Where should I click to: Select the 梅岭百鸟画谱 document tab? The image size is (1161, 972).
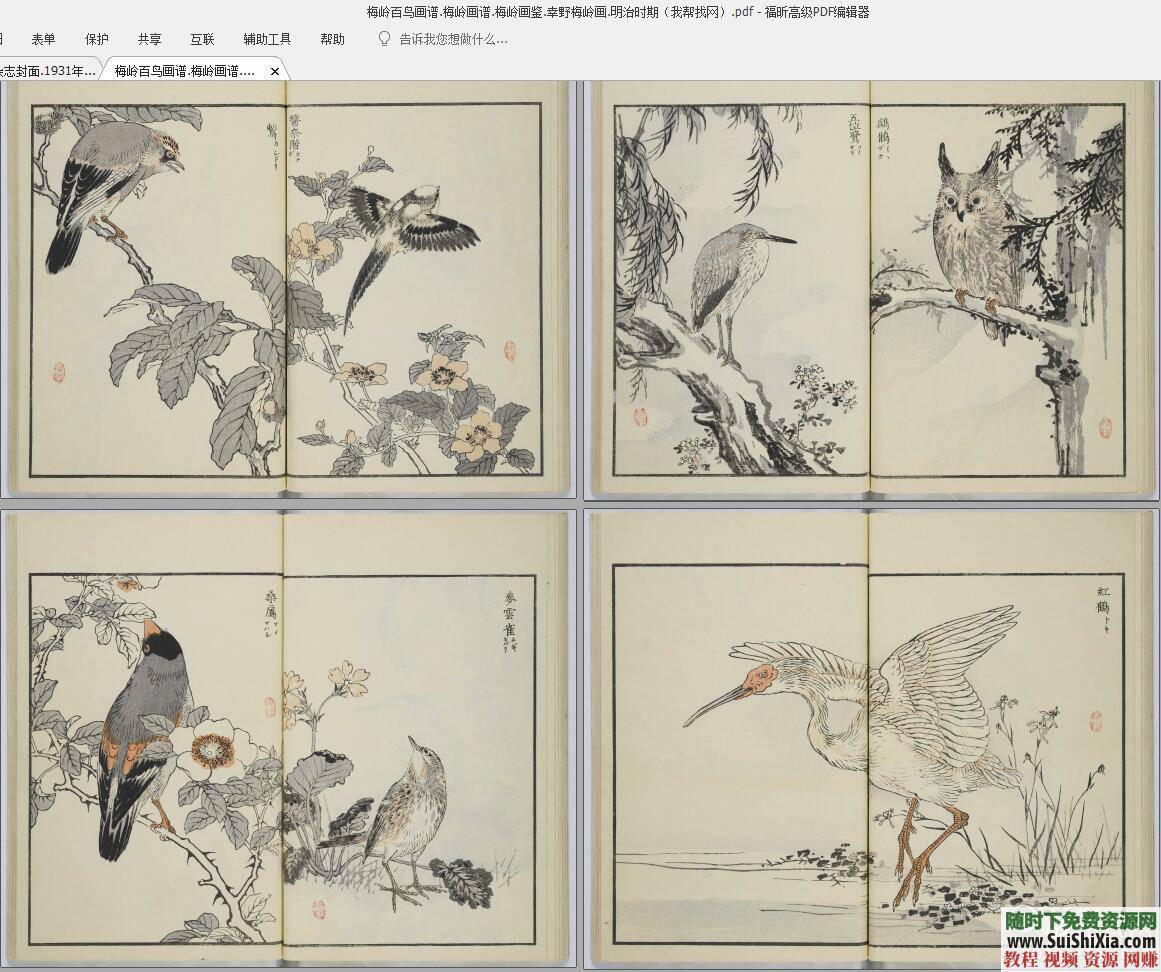185,71
